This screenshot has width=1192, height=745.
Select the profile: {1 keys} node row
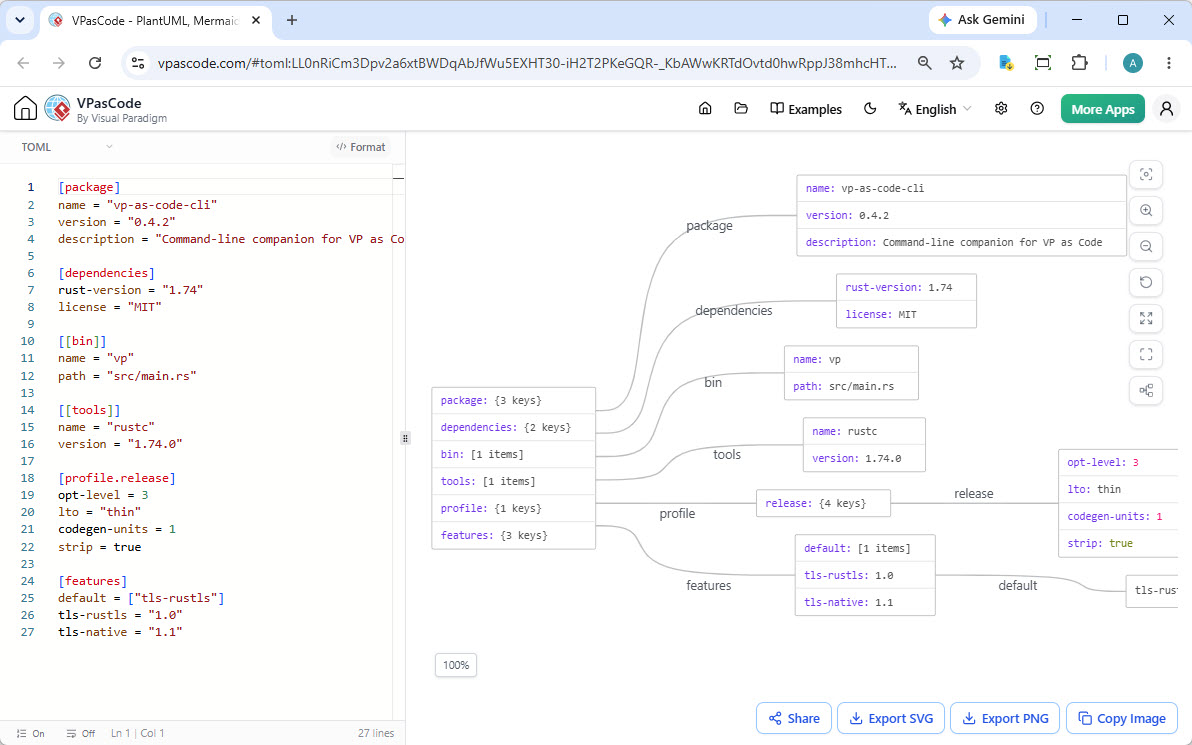point(513,509)
